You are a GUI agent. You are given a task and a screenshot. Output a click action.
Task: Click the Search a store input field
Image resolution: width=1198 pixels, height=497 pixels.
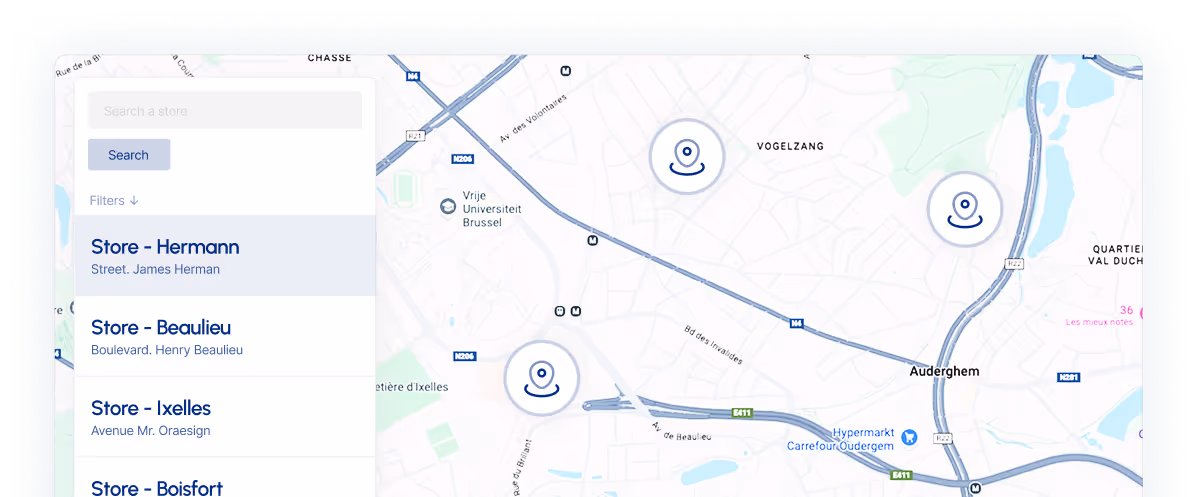[x=225, y=110]
